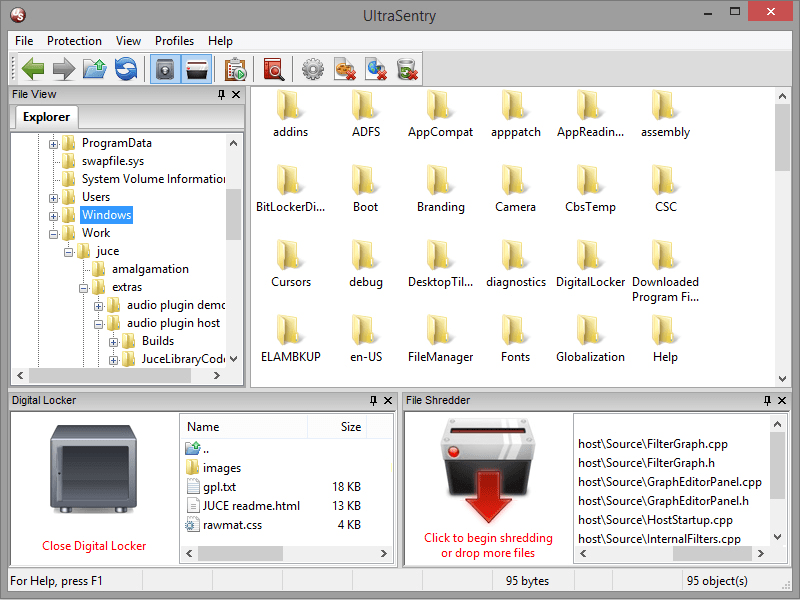Clear internet history globe icon
Image resolution: width=800 pixels, height=600 pixels.
tap(376, 69)
